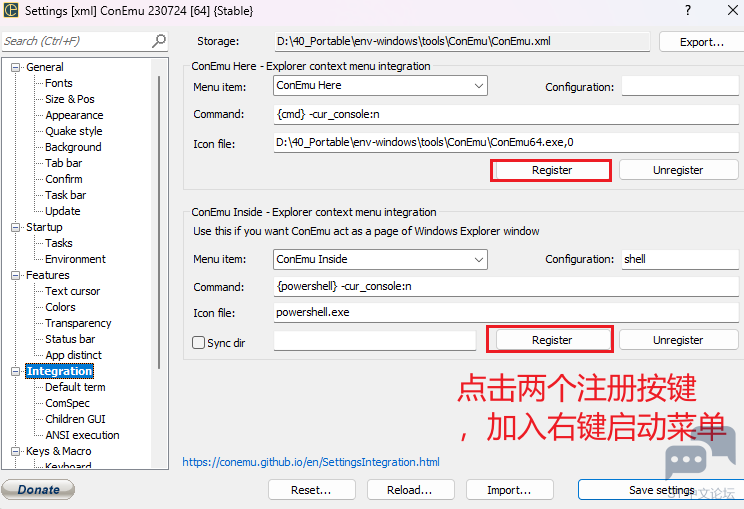
Task: Open the SettingsIntegration.html help link
Action: (x=310, y=462)
